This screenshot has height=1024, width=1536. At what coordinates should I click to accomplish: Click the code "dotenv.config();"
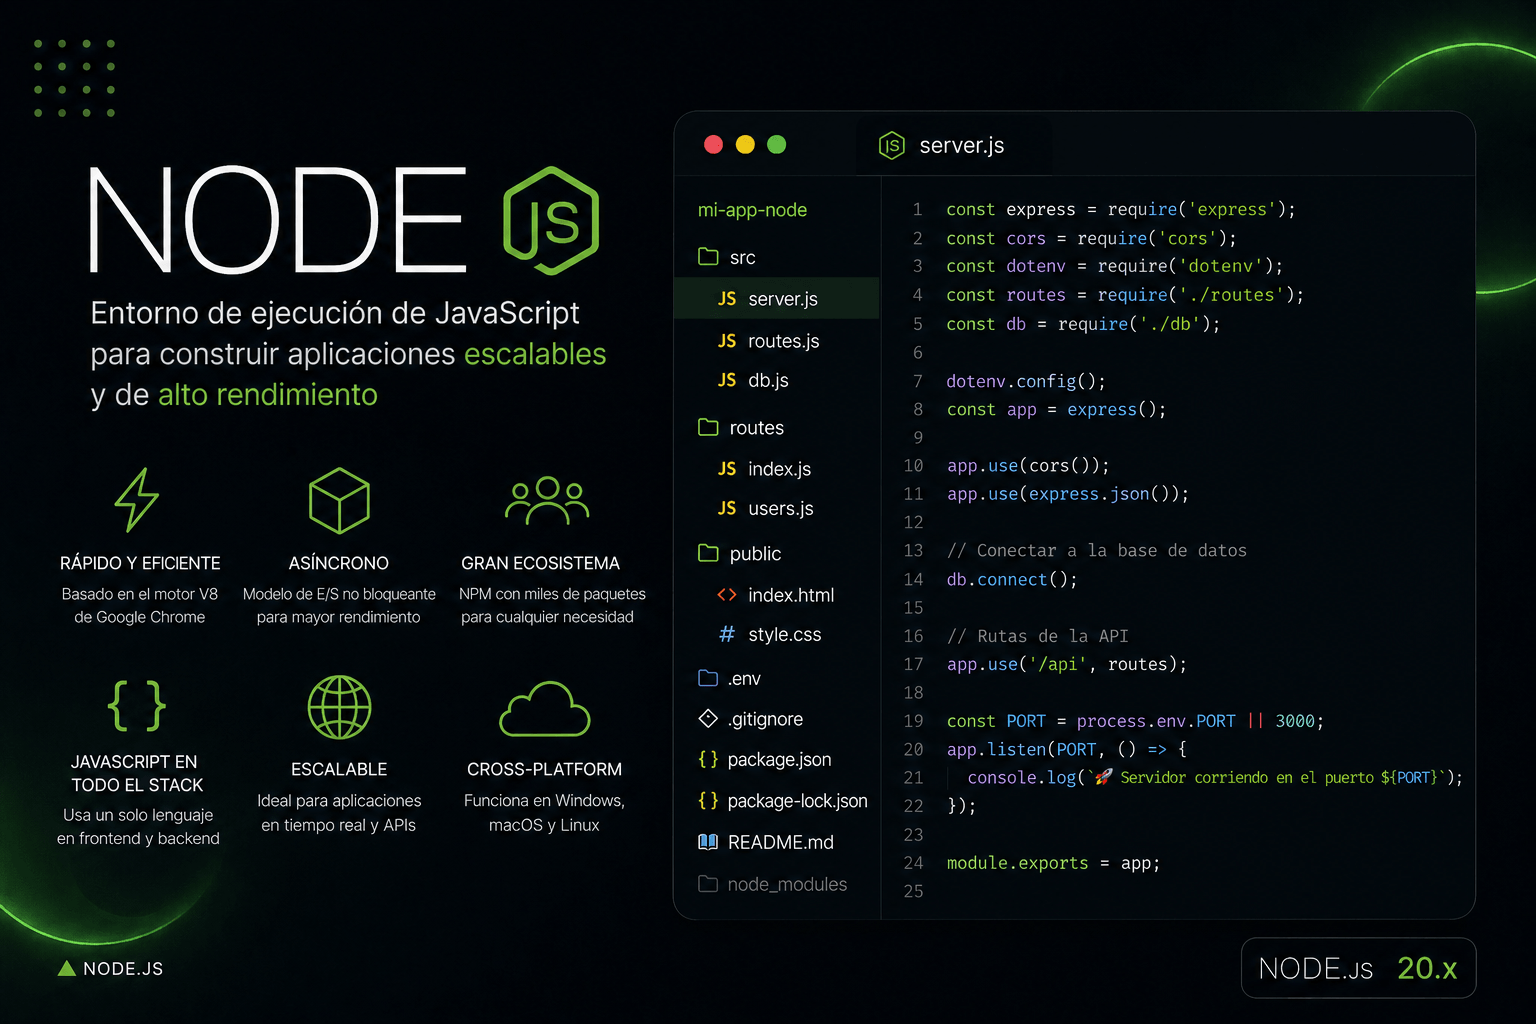(1026, 381)
